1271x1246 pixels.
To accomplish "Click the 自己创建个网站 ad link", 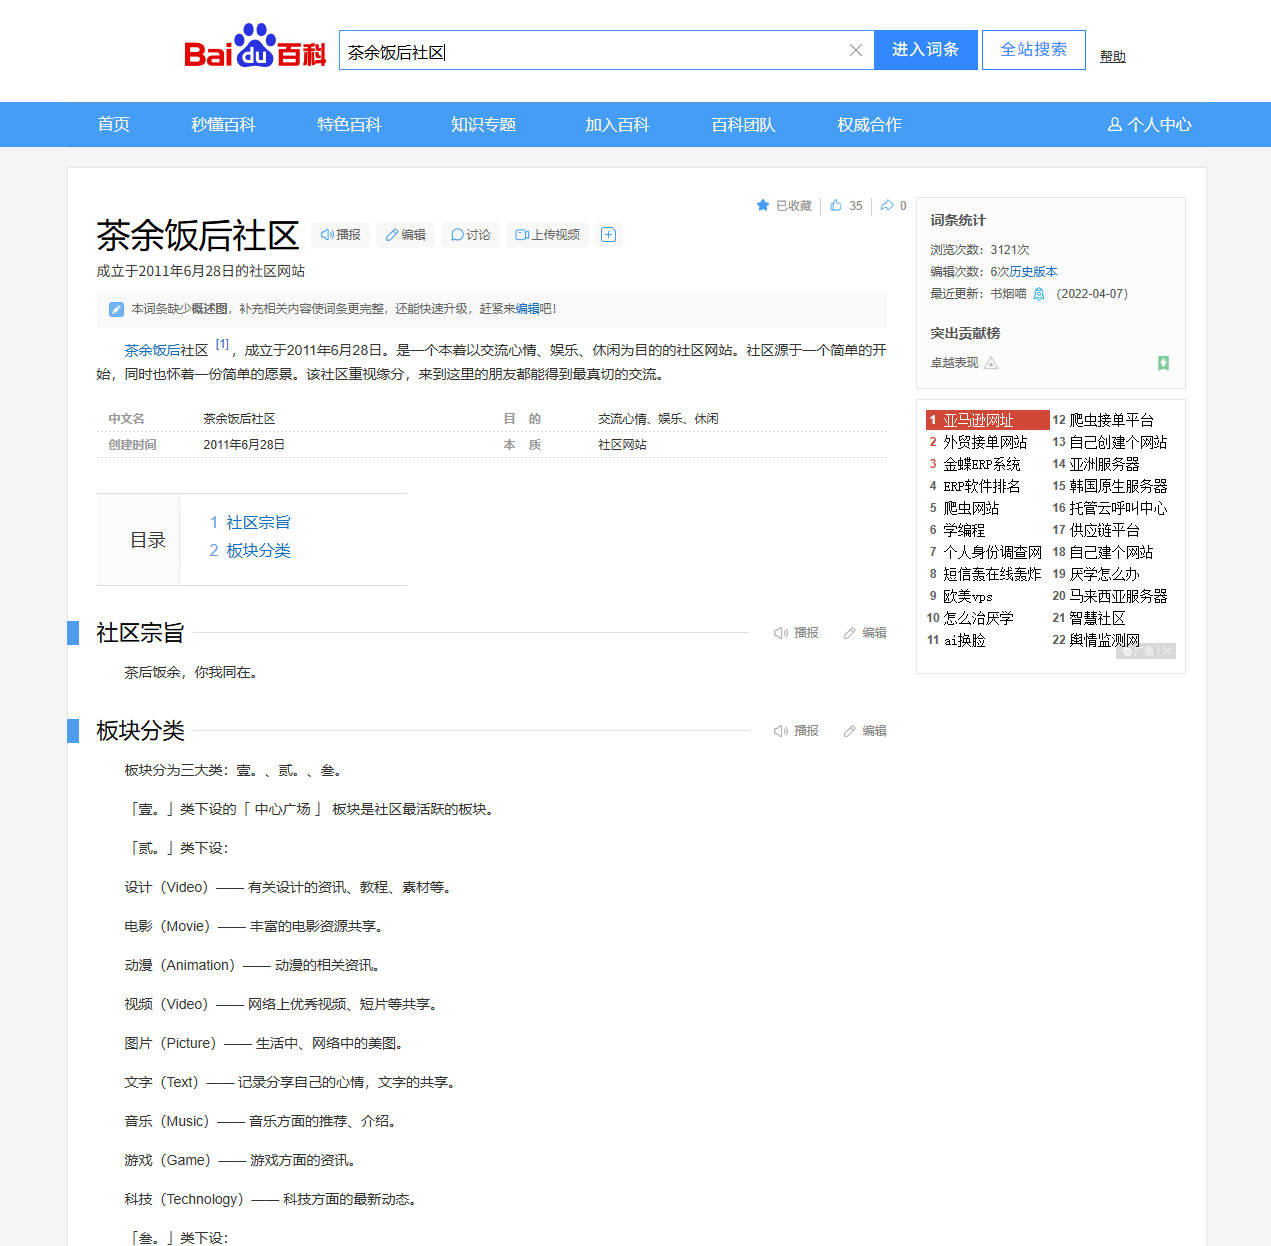I will point(1118,442).
